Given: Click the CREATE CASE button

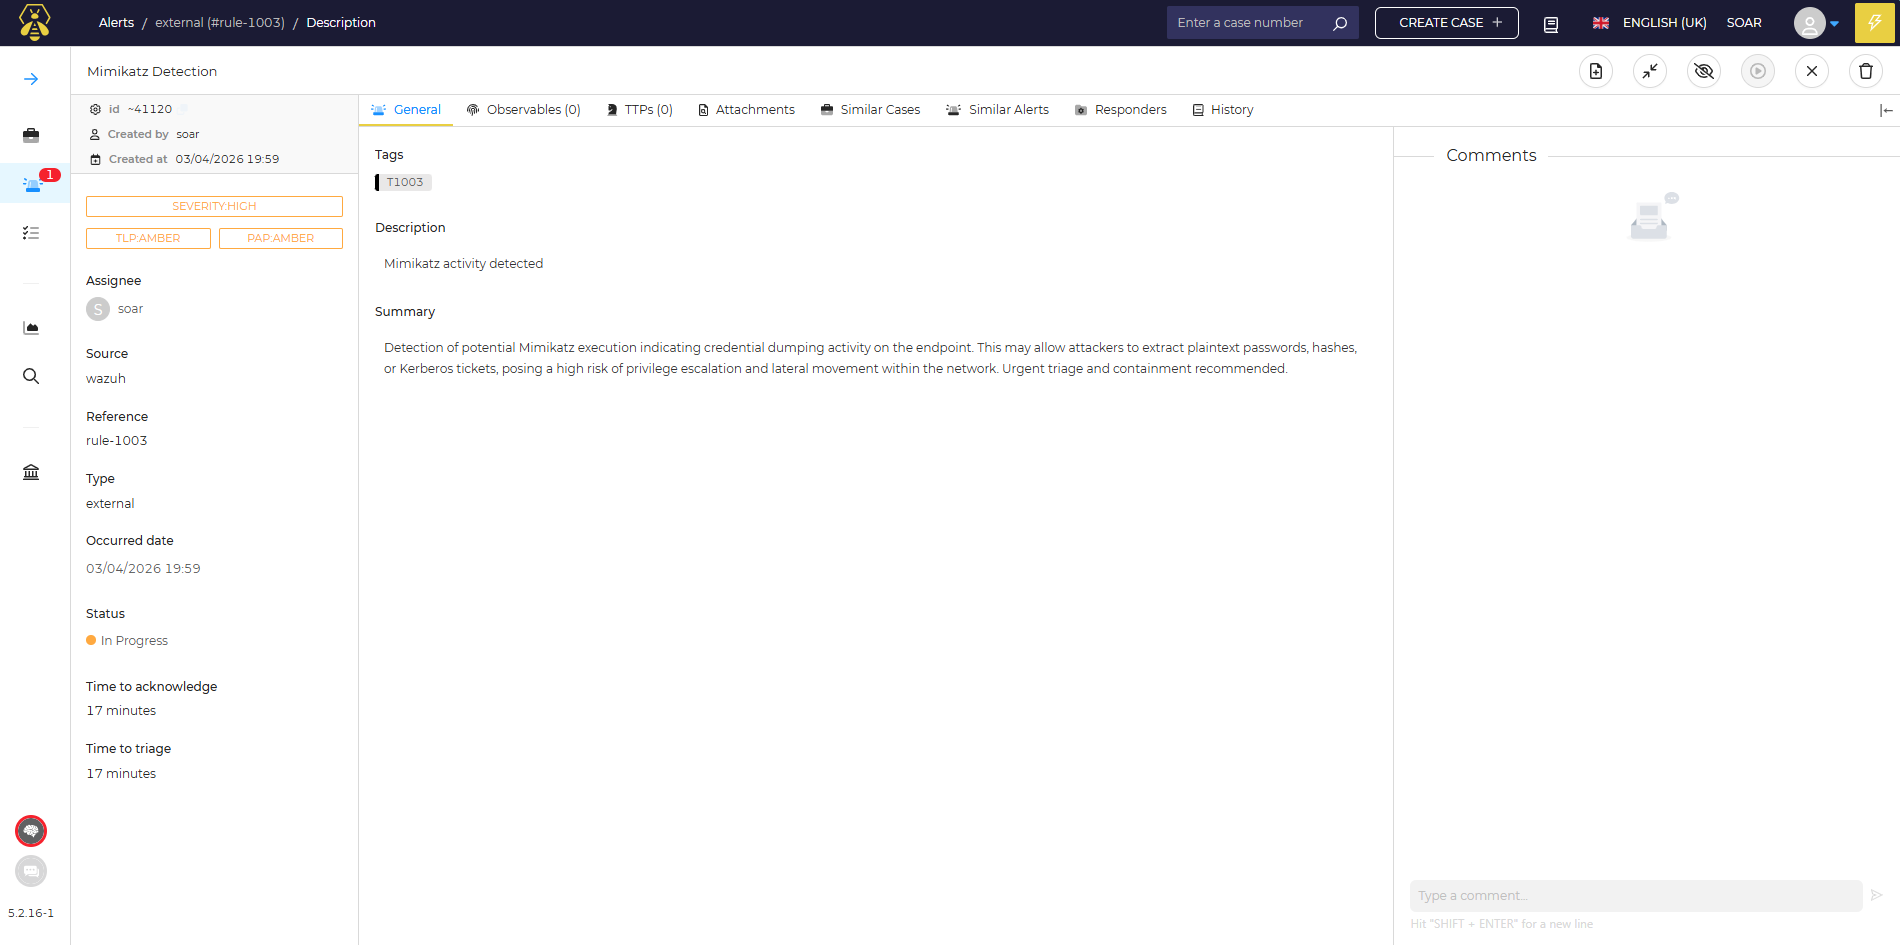Looking at the screenshot, I should [x=1447, y=23].
